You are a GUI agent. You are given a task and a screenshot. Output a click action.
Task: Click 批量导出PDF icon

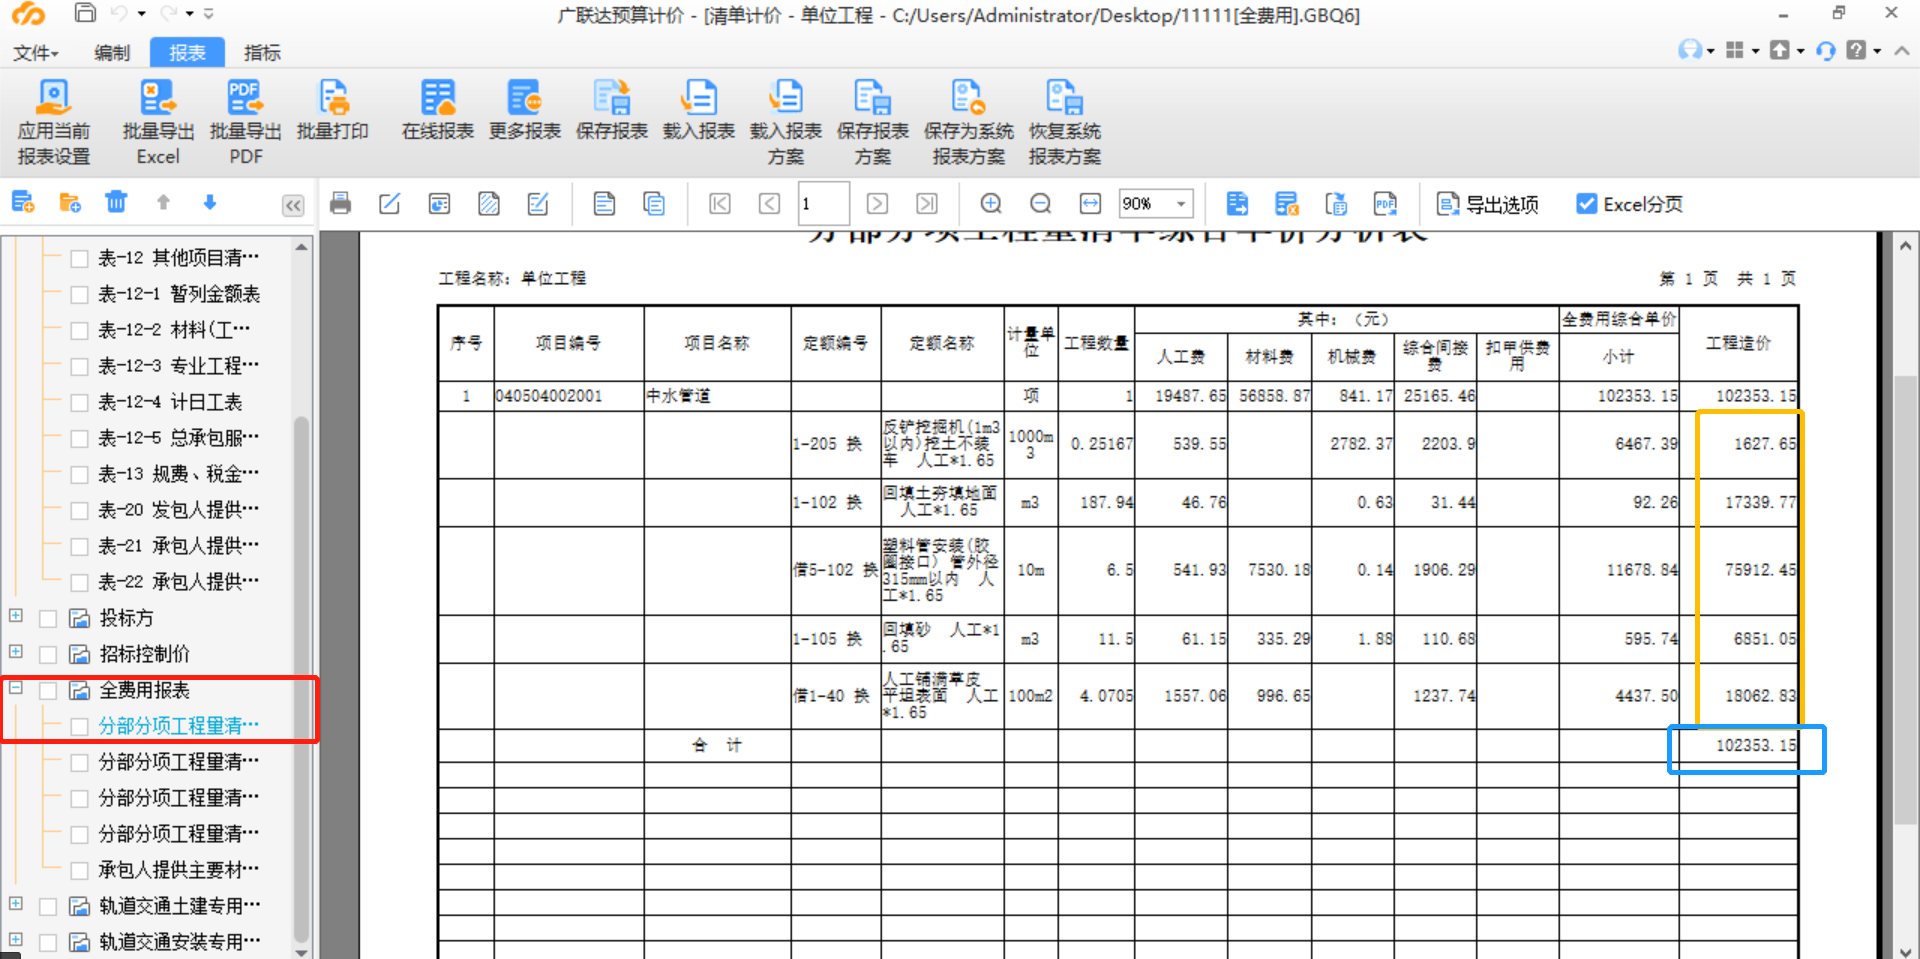(x=245, y=122)
